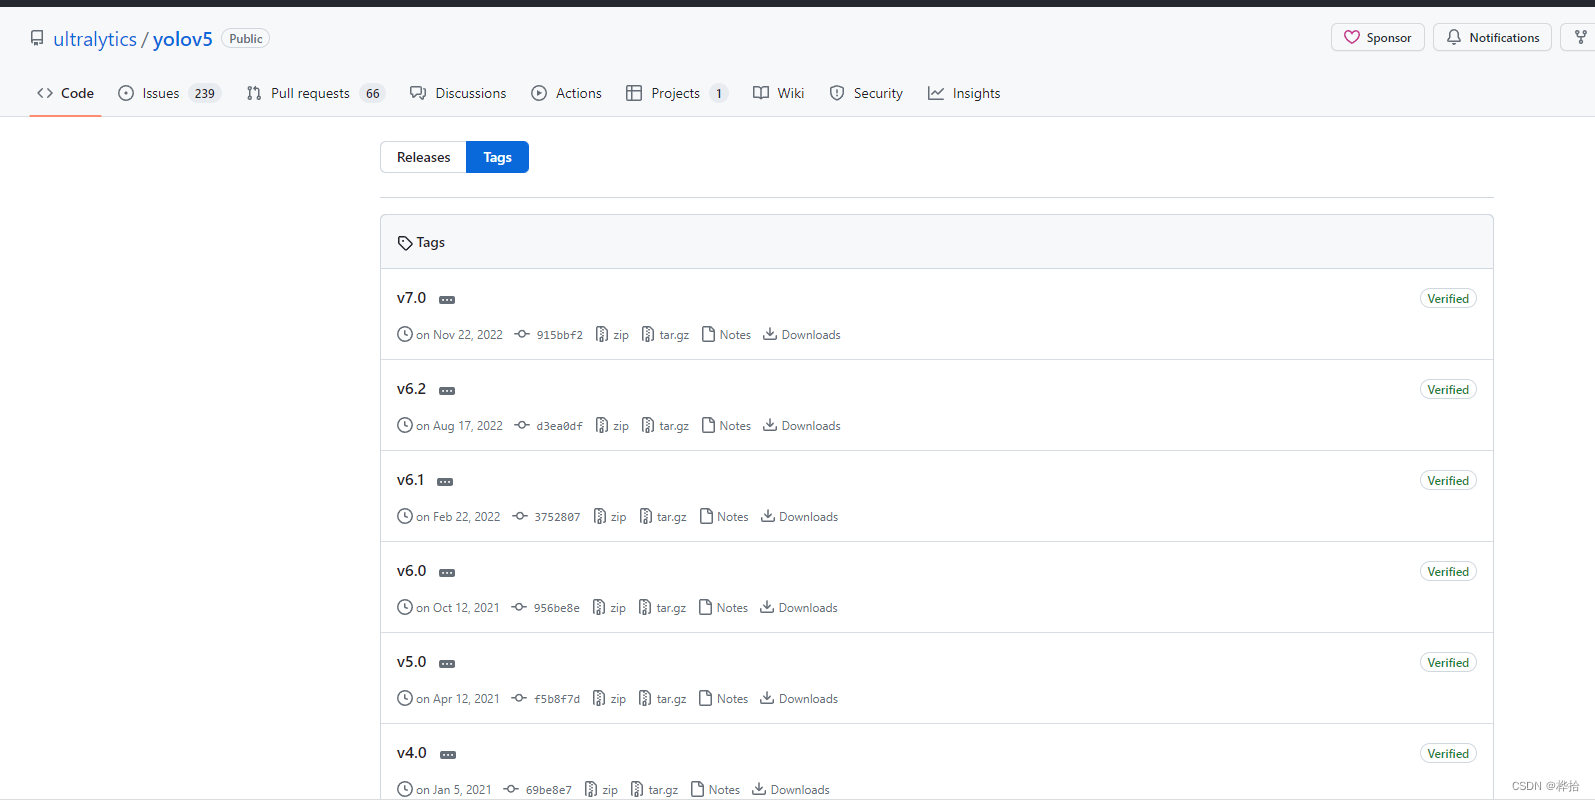Click the Verified badge for v6.2
Viewport: 1595px width, 801px height.
[x=1448, y=390]
